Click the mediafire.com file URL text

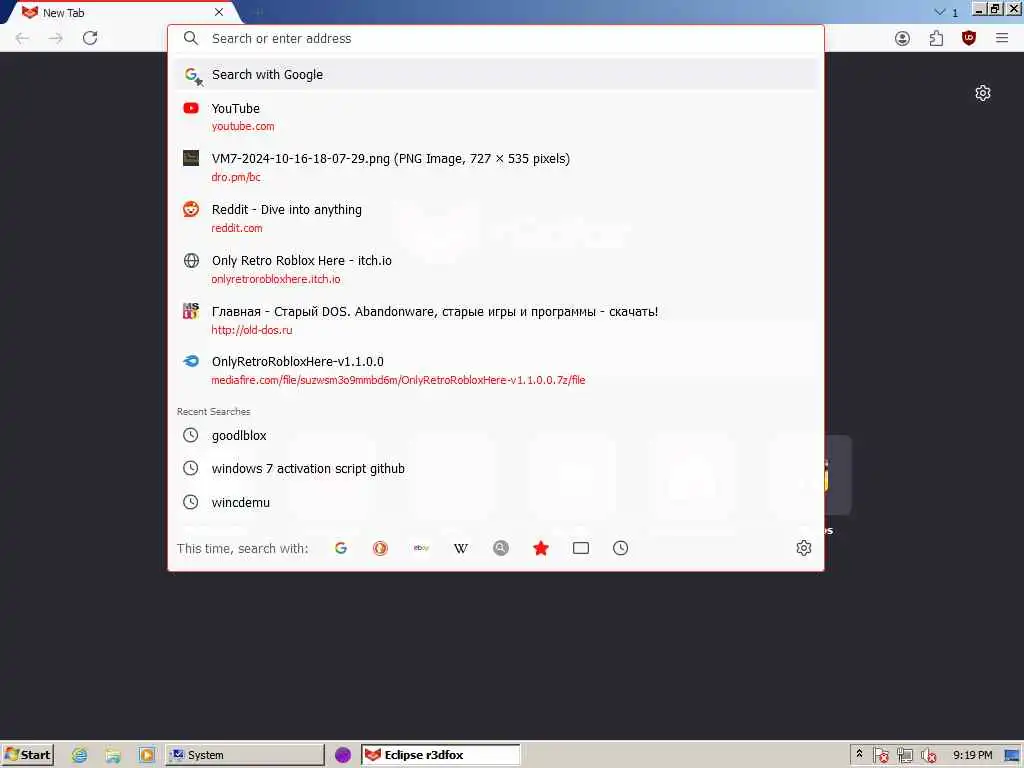398,380
